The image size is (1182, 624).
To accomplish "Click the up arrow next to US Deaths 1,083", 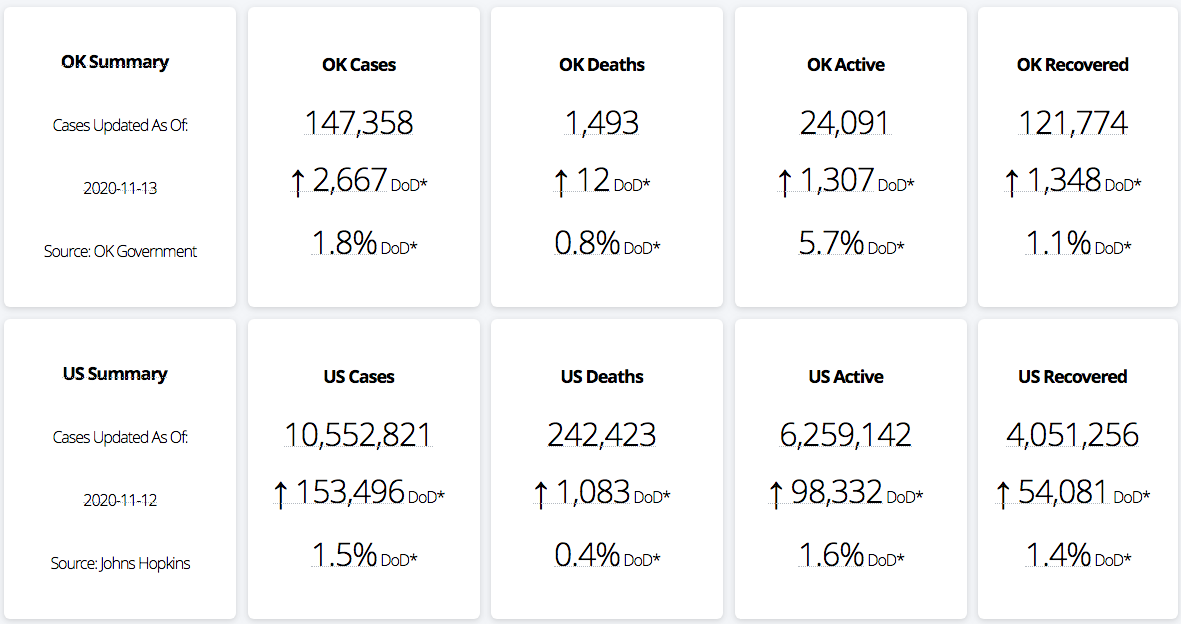I will pyautogui.click(x=541, y=493).
